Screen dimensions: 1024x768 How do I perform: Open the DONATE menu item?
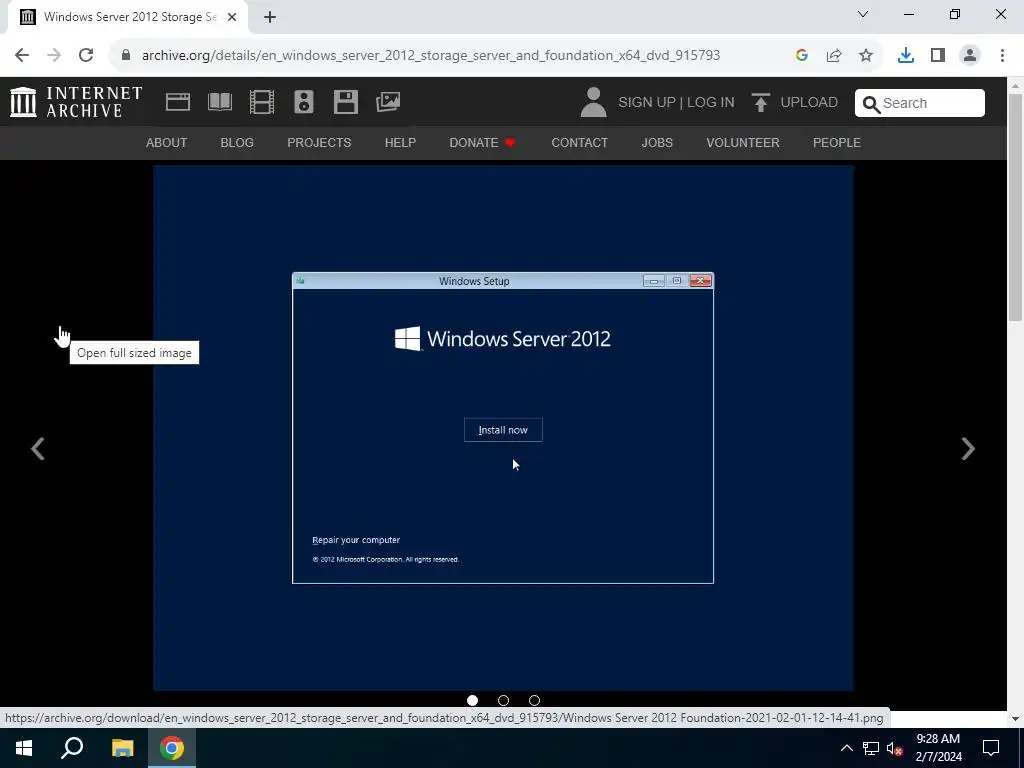(x=483, y=142)
